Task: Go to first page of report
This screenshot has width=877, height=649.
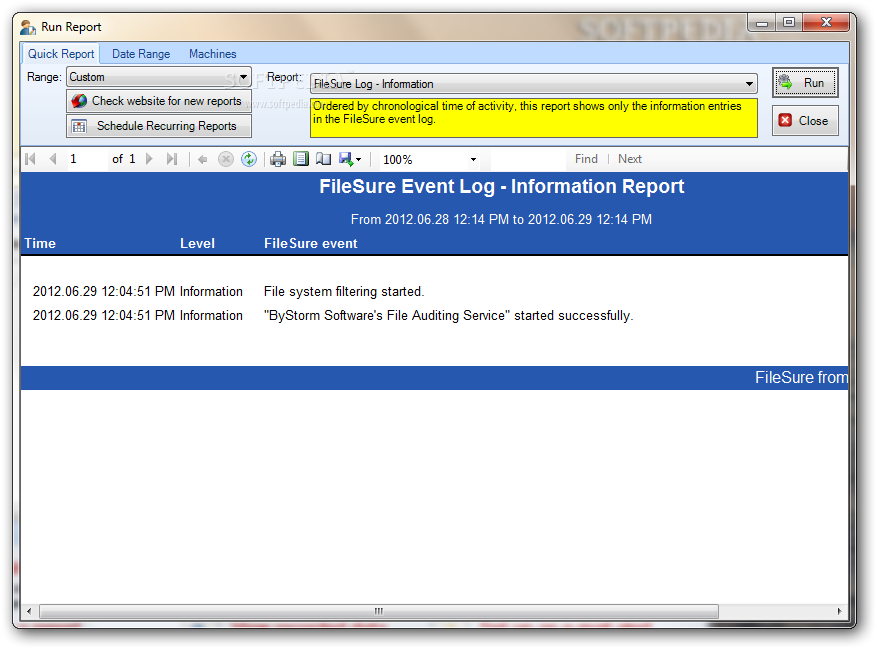Action: point(31,159)
